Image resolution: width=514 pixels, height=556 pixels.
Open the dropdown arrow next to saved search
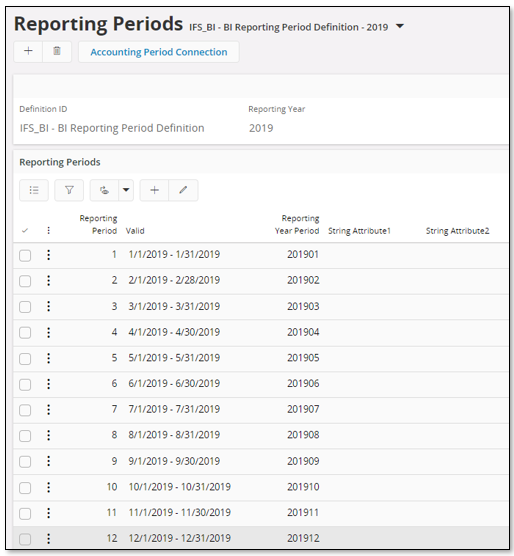click(x=126, y=190)
